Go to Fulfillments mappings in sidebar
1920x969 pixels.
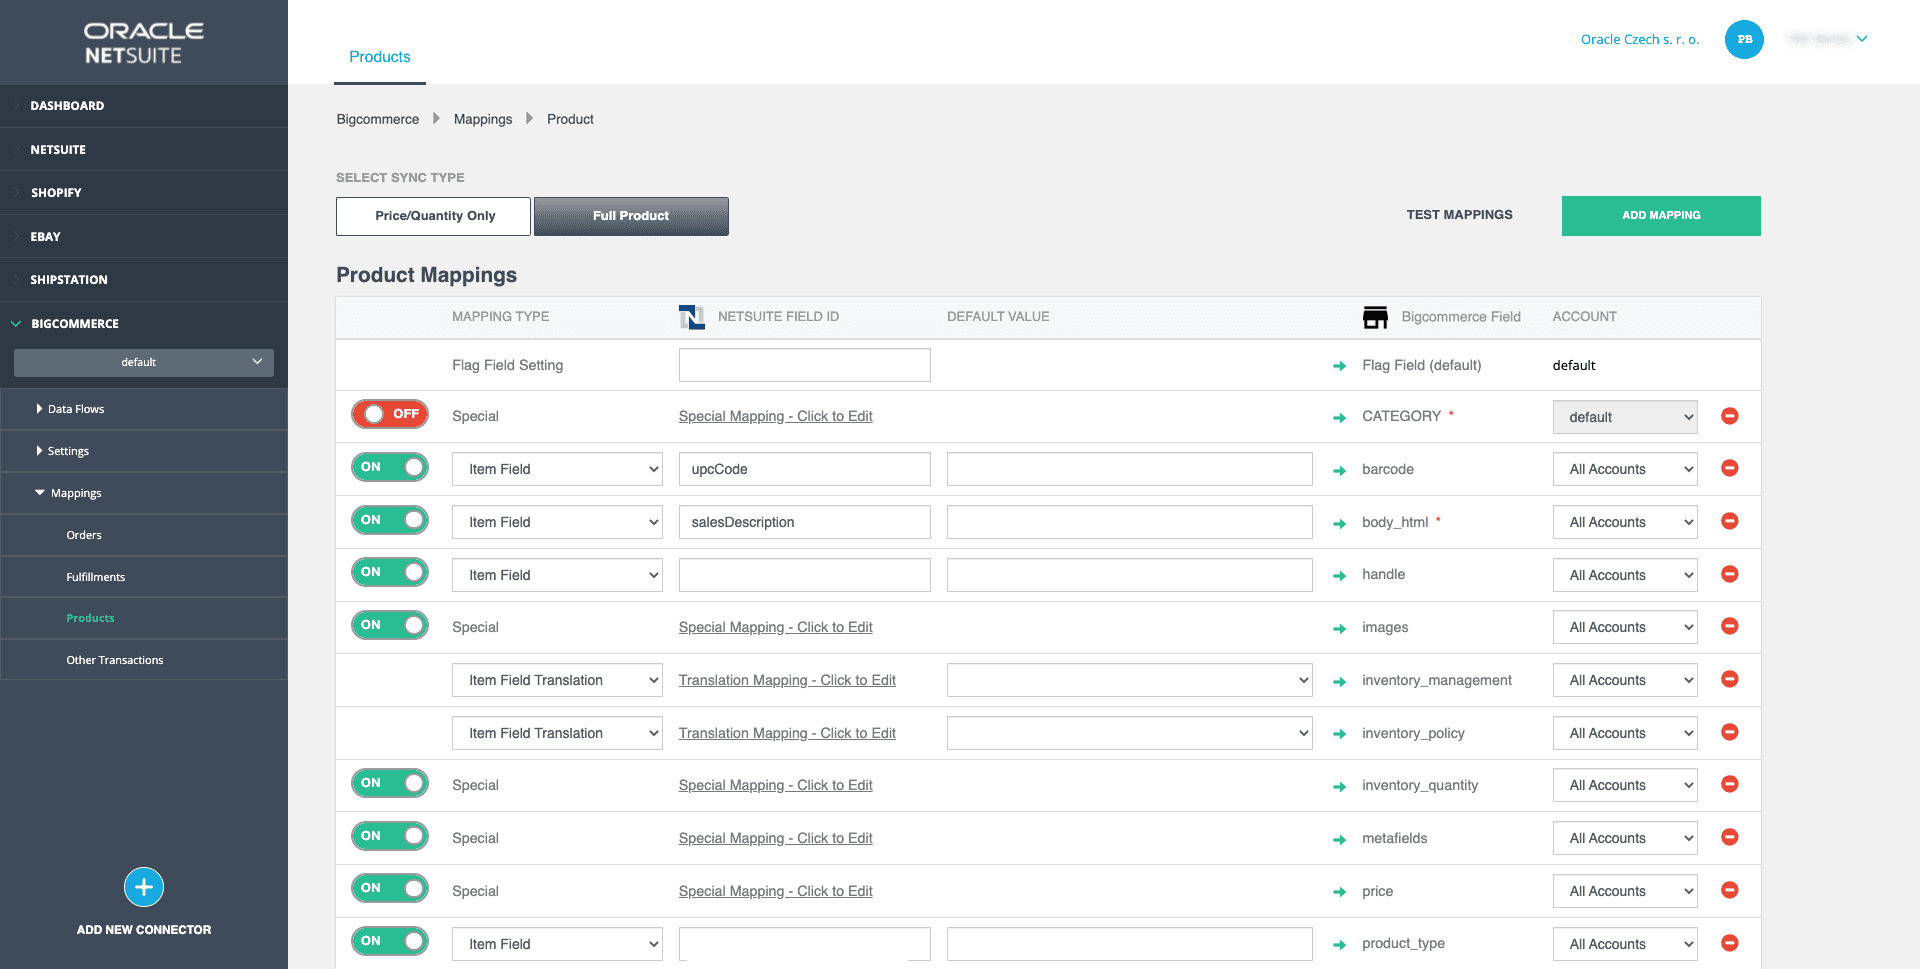click(x=144, y=577)
